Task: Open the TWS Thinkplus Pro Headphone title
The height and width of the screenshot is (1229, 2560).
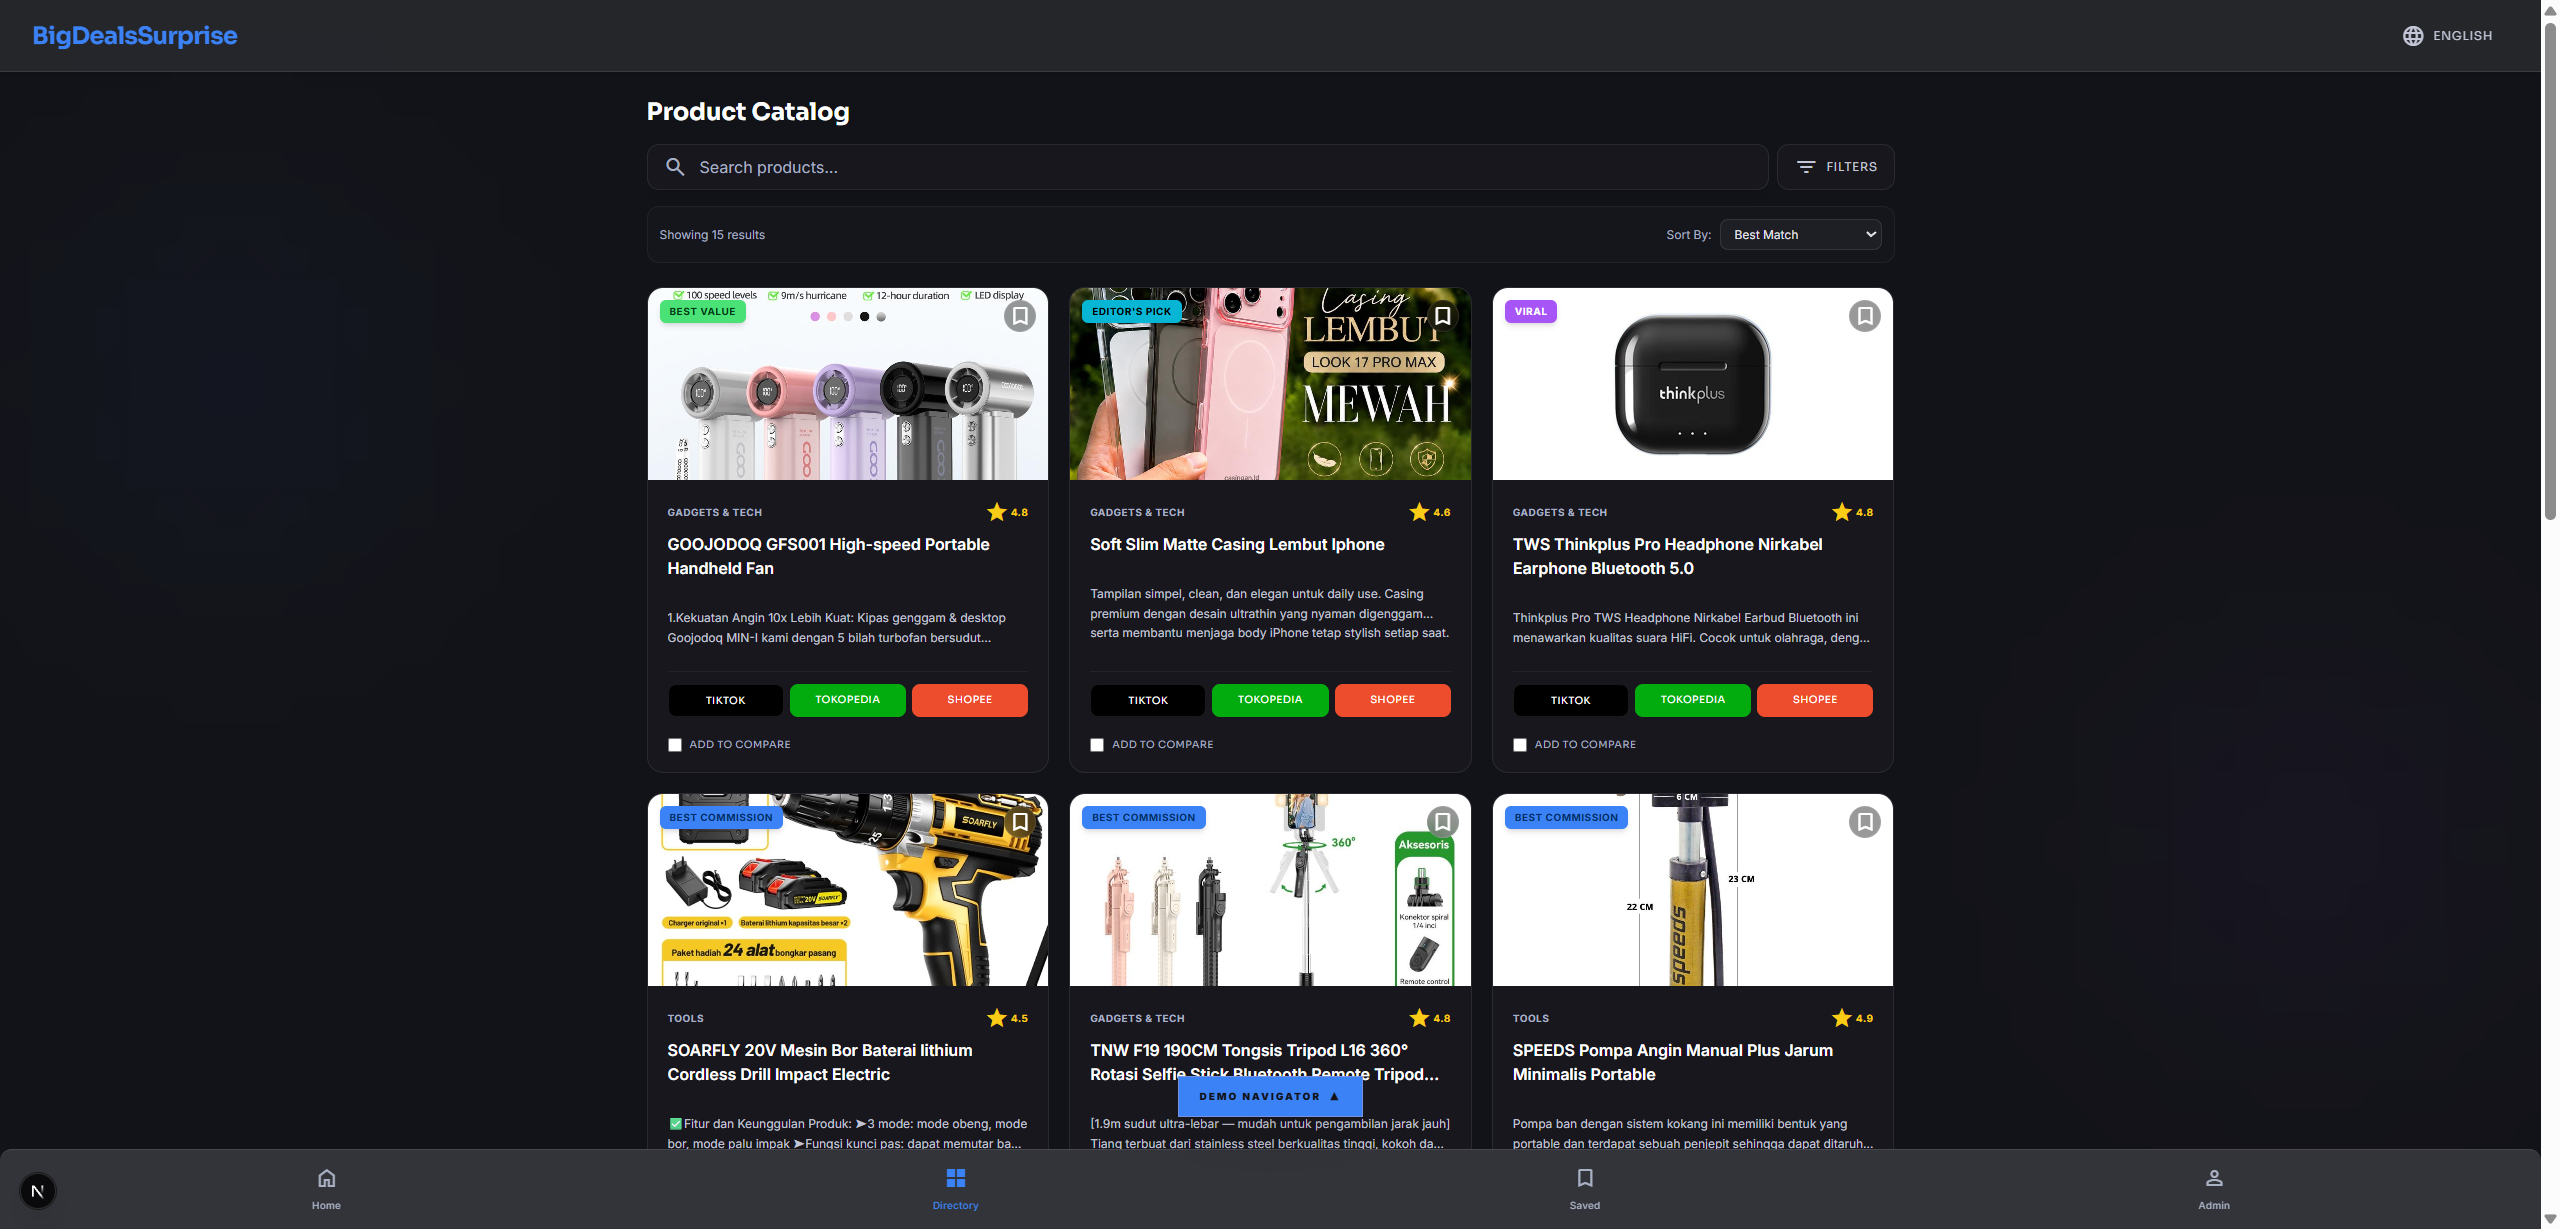Action: (x=1667, y=556)
